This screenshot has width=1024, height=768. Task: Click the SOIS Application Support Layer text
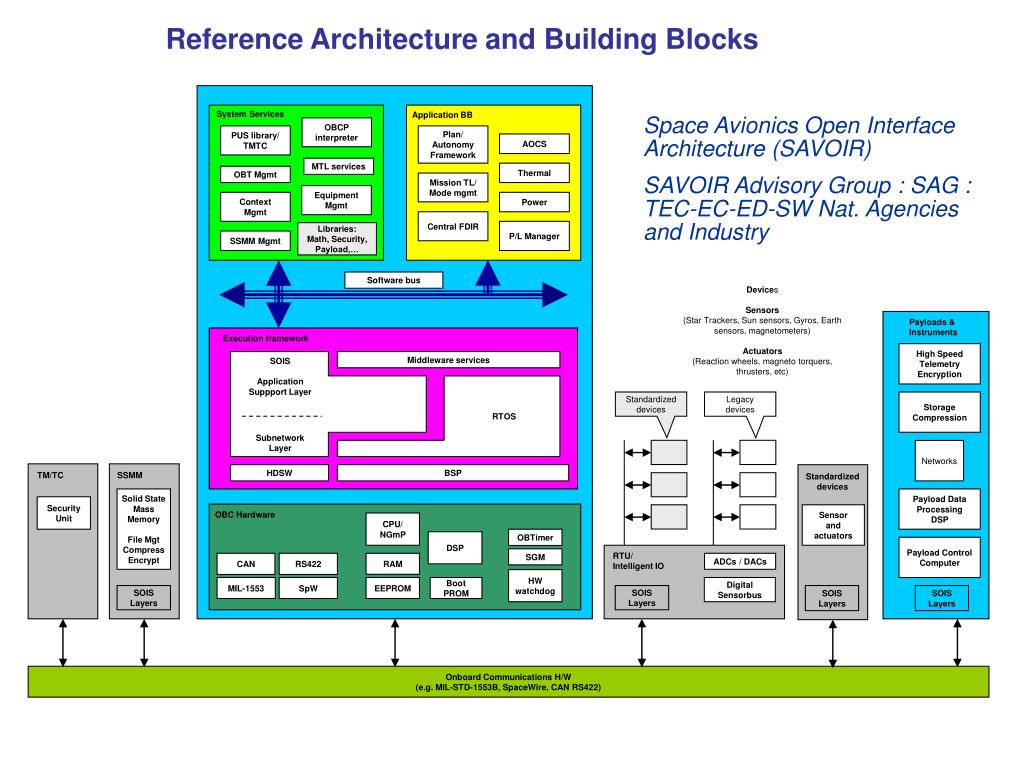(x=280, y=377)
